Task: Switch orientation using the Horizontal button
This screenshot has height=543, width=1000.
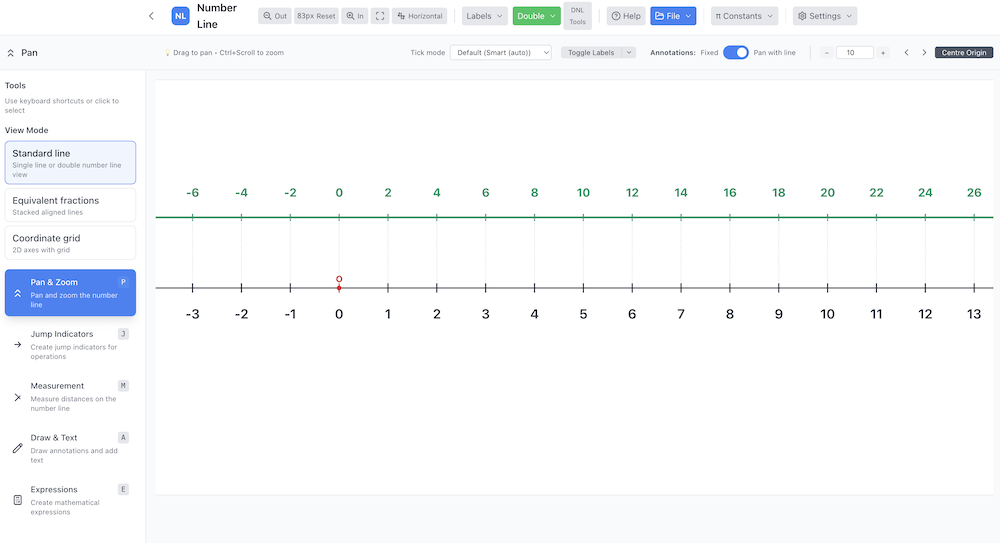Action: pyautogui.click(x=420, y=16)
